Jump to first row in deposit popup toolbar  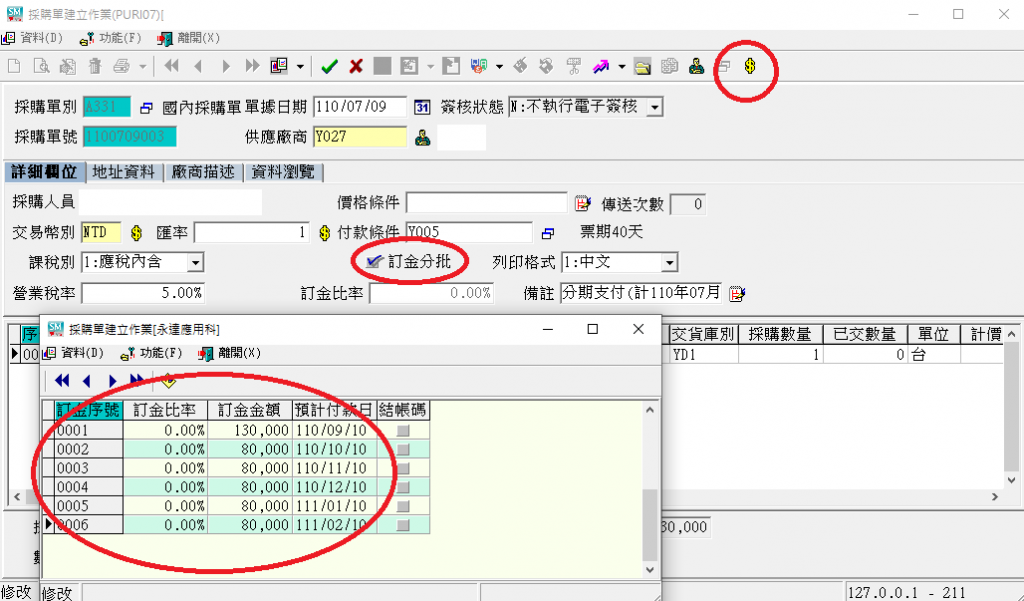(62, 381)
